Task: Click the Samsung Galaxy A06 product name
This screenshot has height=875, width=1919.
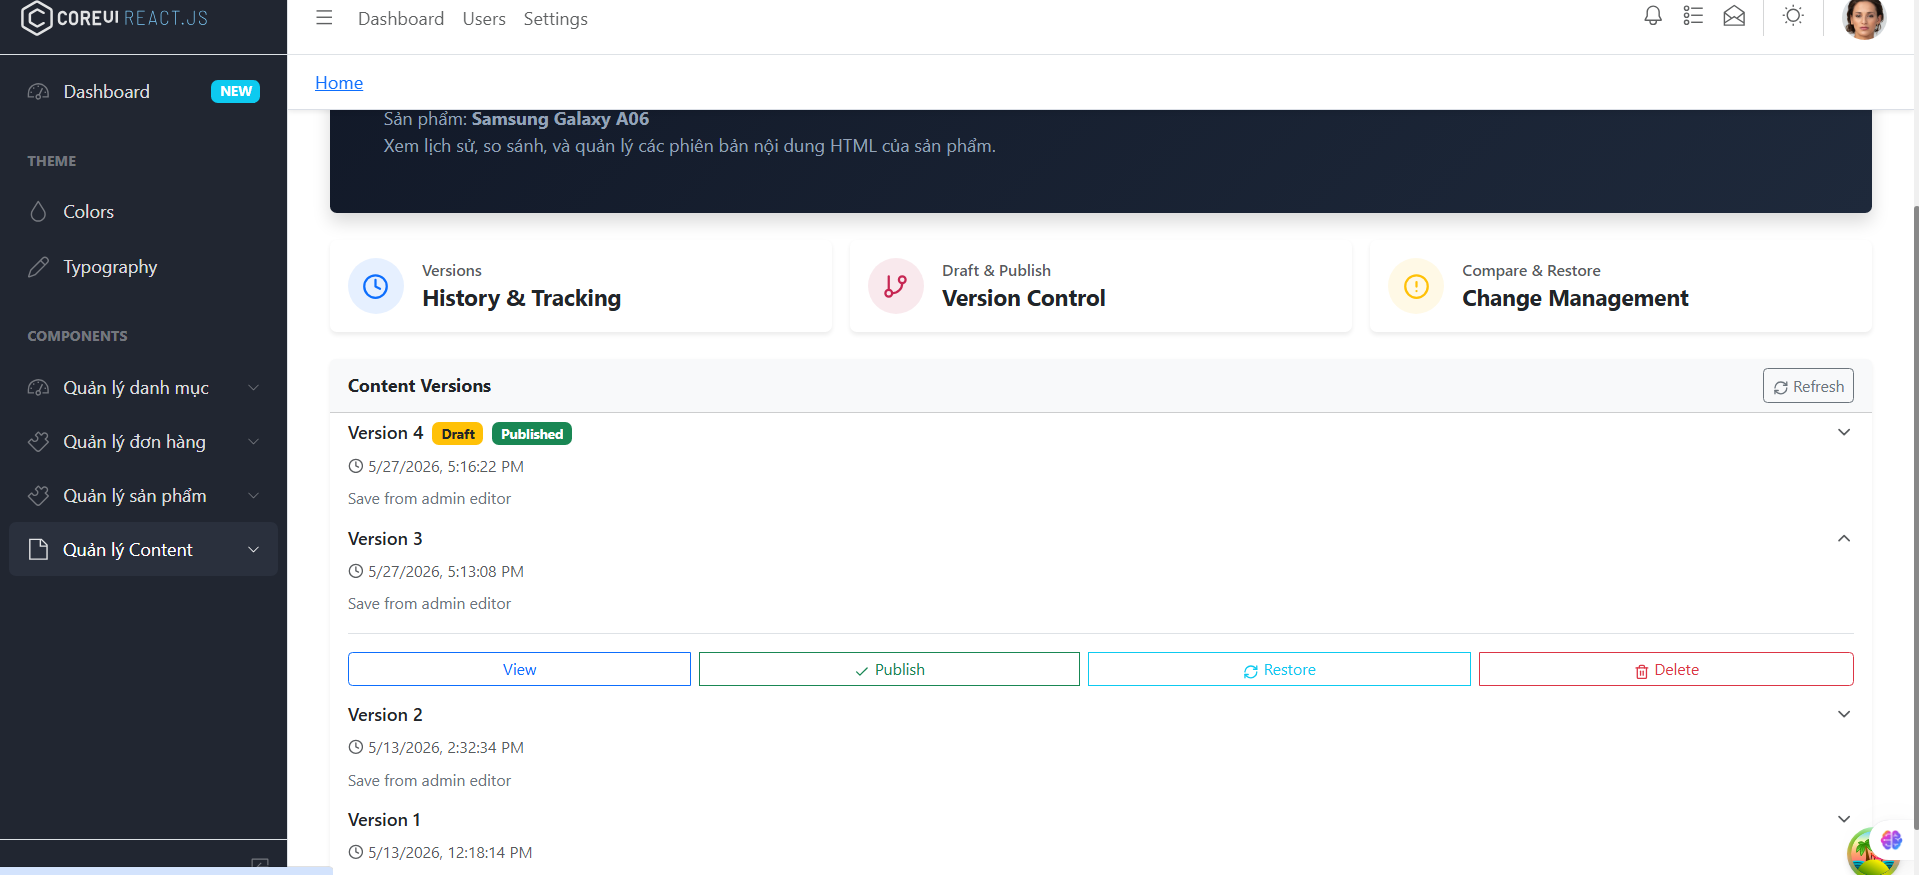Action: pyautogui.click(x=560, y=119)
